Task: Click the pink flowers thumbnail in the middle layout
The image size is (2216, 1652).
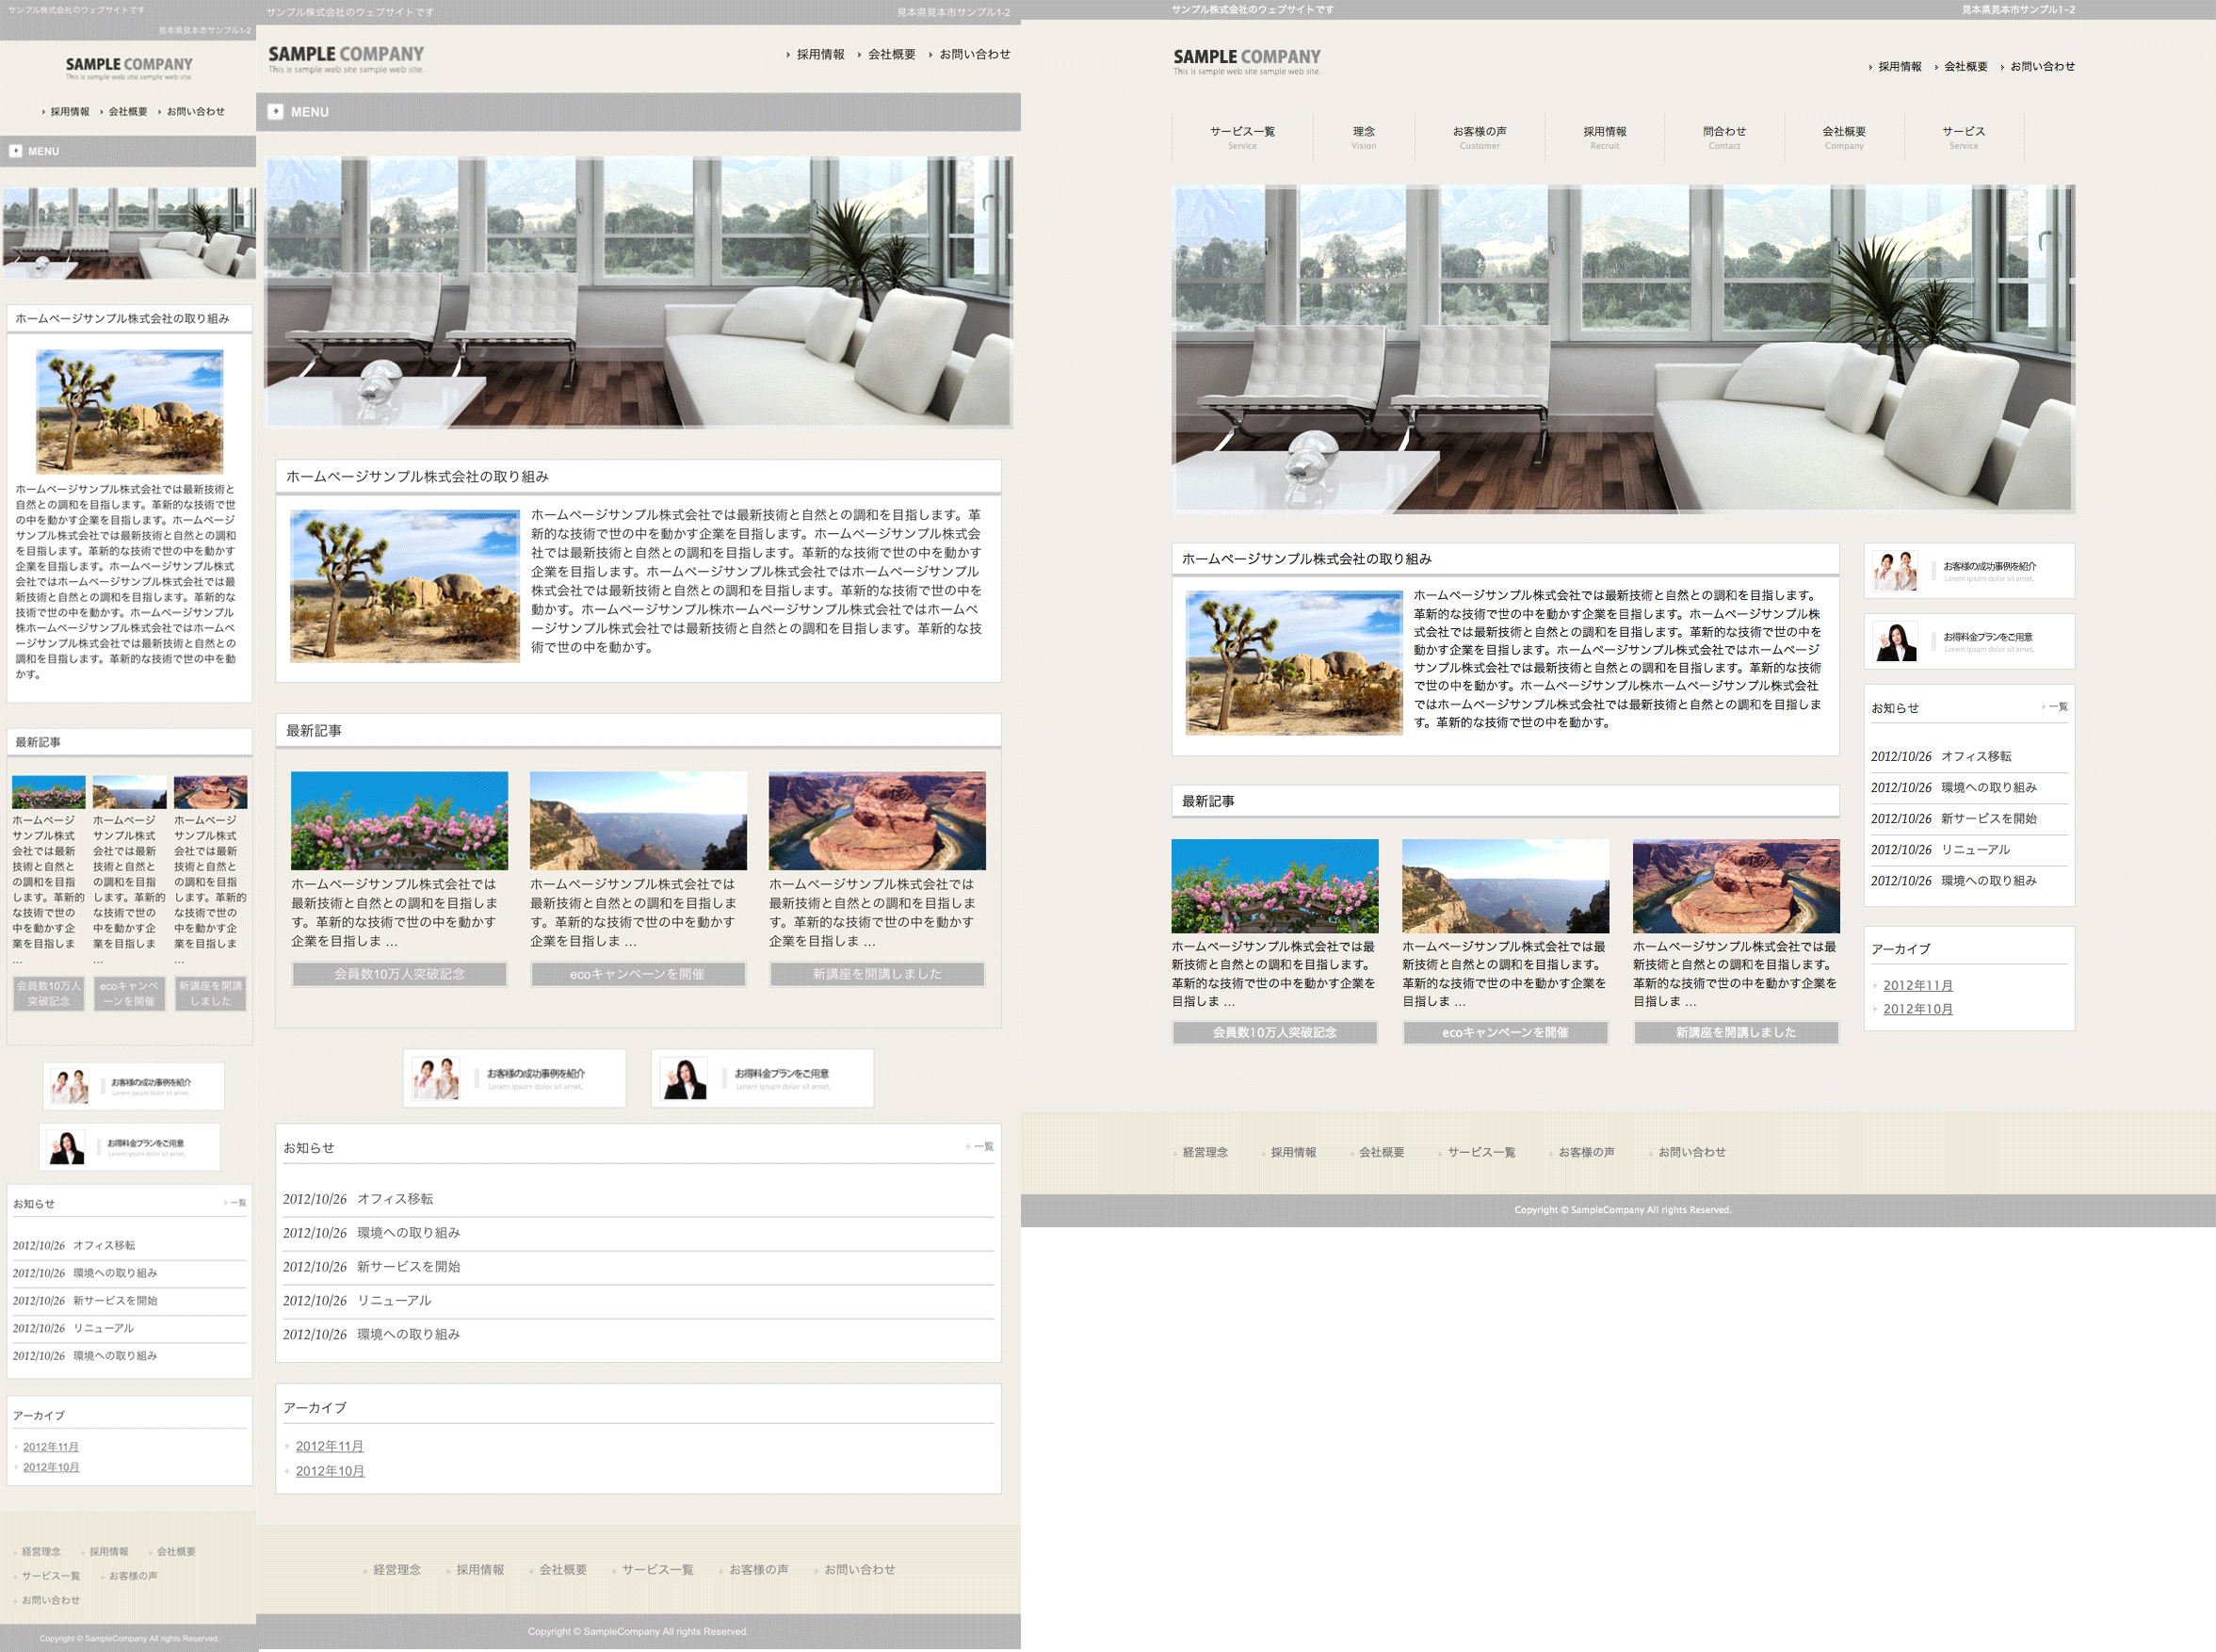Action: pos(399,820)
